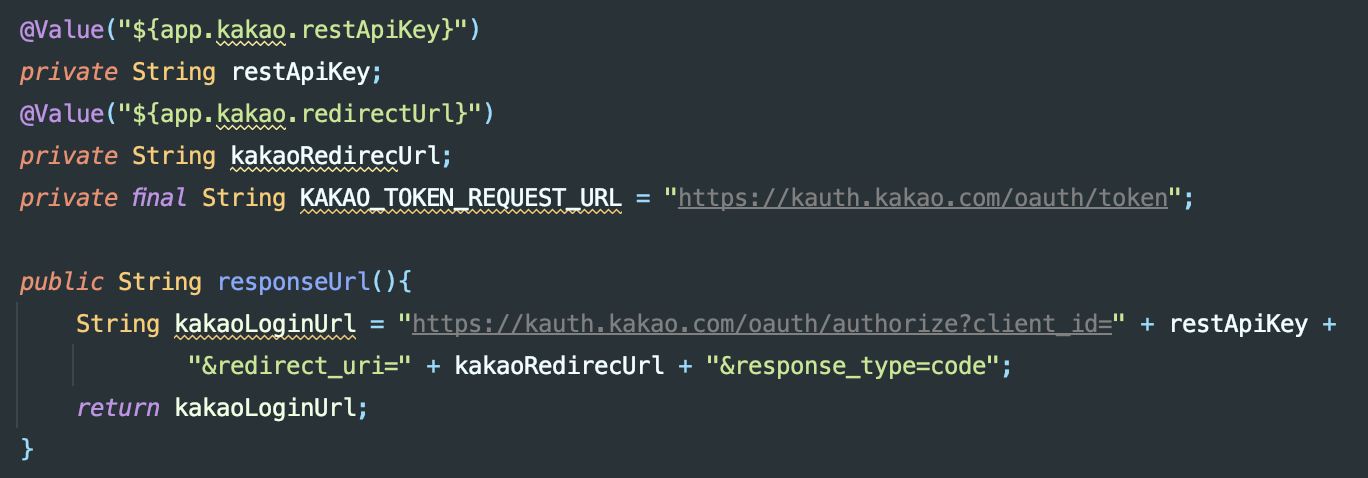The width and height of the screenshot is (1368, 478).
Task: Click the final keyword
Action: click(159, 198)
